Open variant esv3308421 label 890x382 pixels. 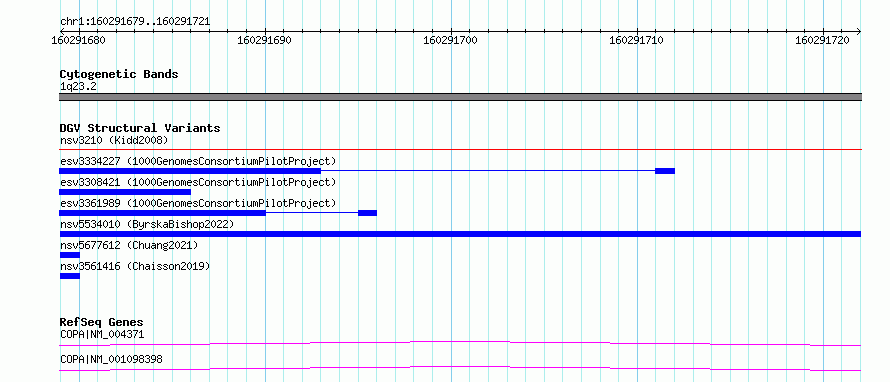198,182
